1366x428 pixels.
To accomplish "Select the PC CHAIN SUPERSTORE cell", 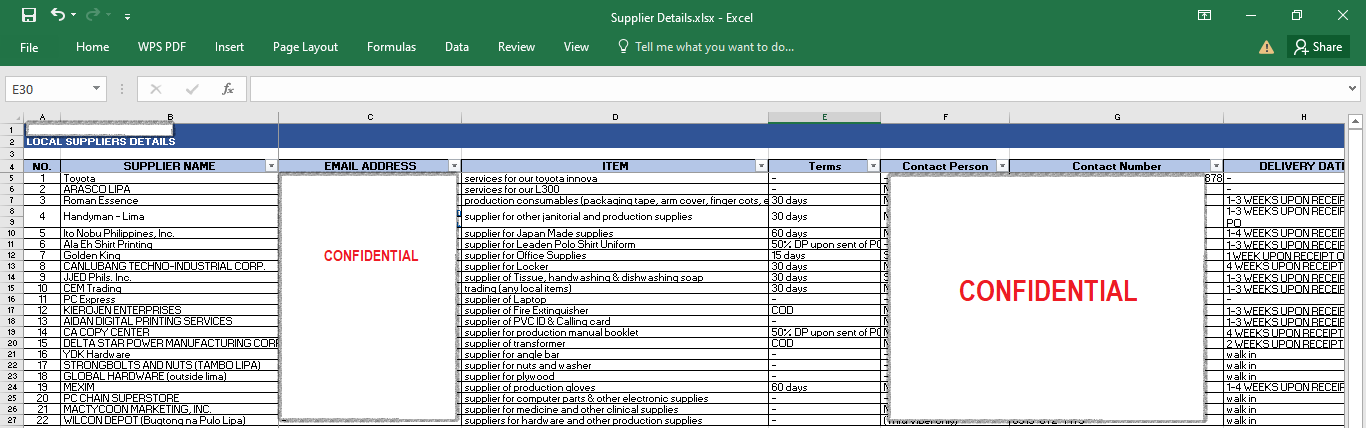I will pos(169,398).
